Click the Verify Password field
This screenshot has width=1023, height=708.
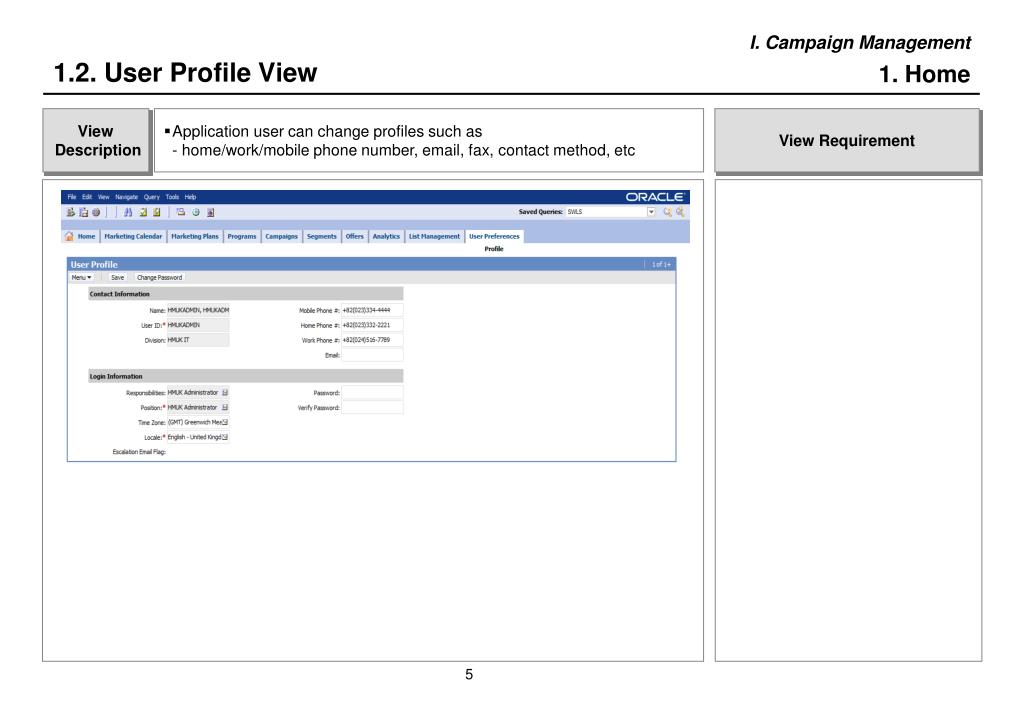tap(372, 408)
